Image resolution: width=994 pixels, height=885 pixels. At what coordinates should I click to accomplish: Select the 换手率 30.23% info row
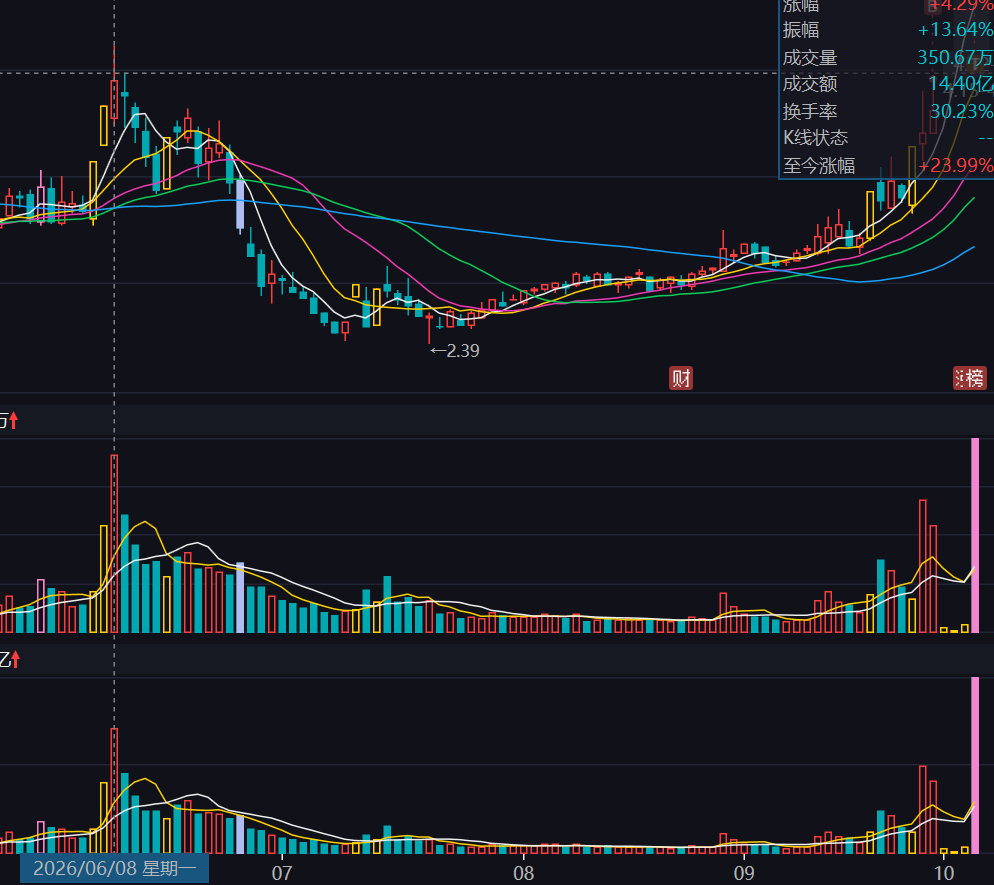[887, 112]
